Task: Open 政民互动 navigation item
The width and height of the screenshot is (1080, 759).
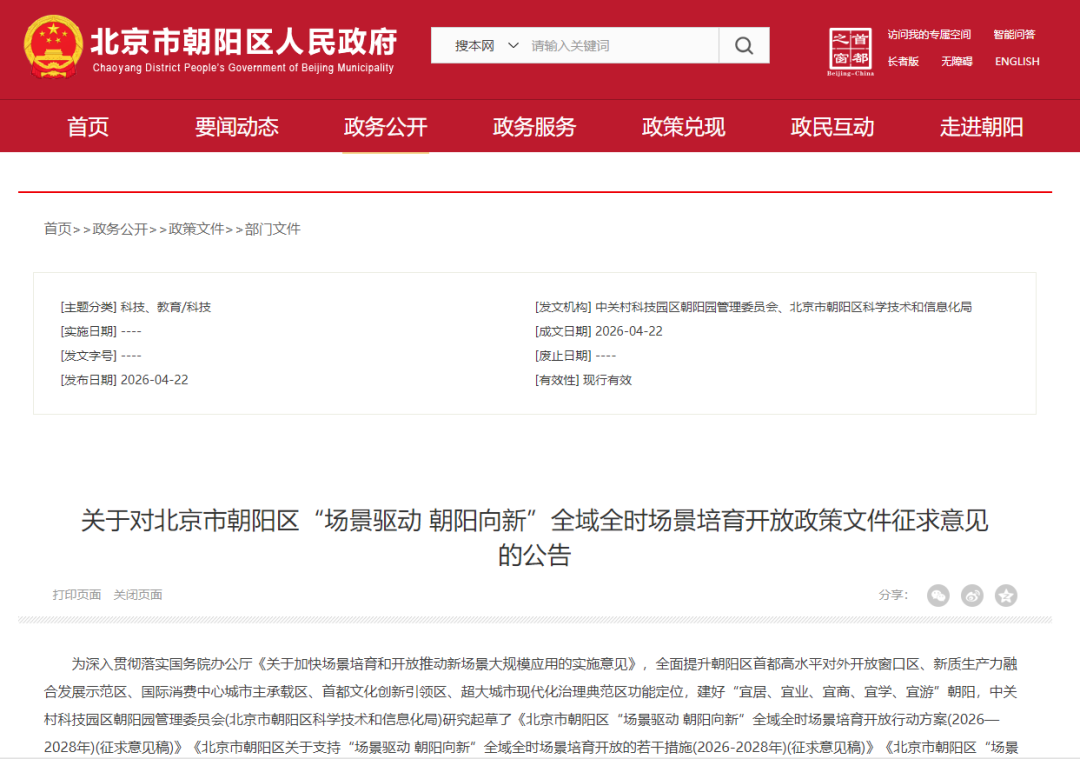Action: pos(832,127)
